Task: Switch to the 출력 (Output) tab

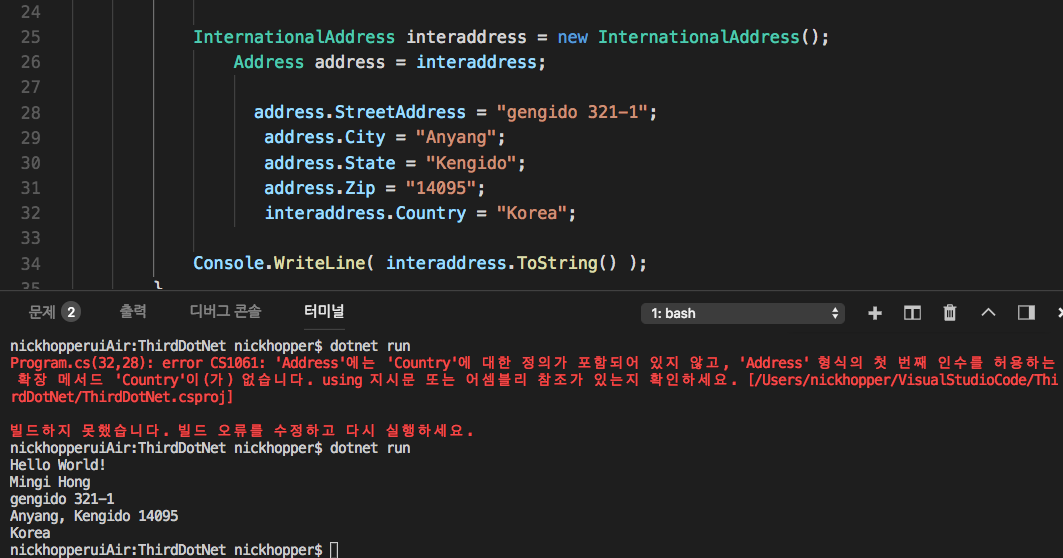Action: click(x=133, y=311)
